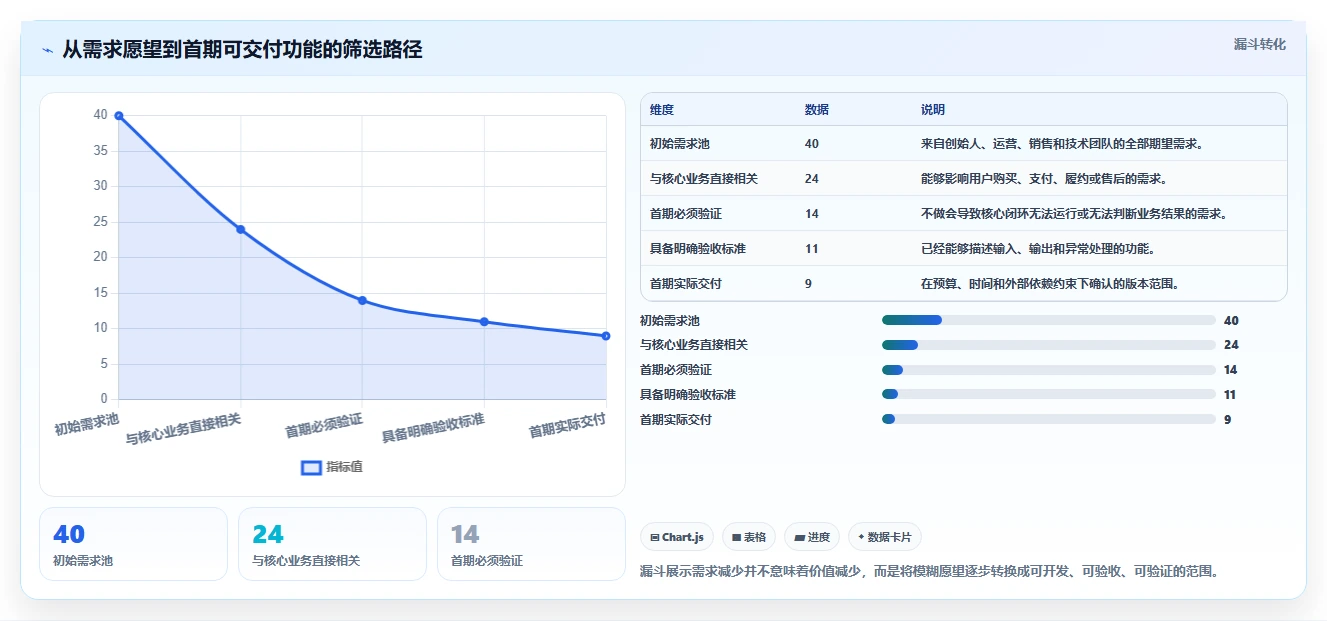Click the 说明 column header

(933, 110)
